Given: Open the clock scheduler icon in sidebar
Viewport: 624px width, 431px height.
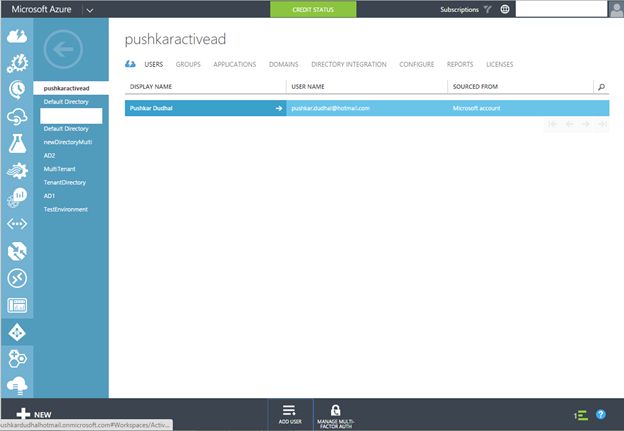Looking at the screenshot, I should click(17, 90).
